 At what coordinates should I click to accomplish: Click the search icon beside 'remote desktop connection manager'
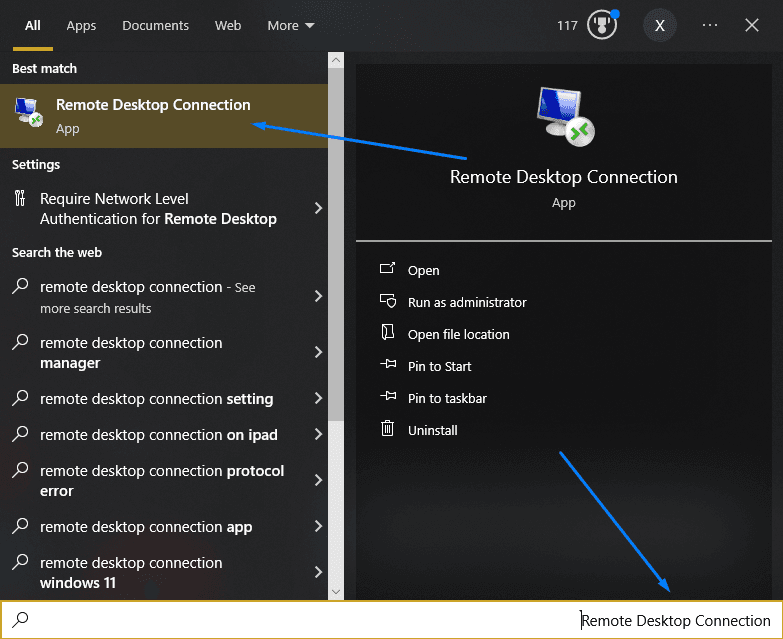(x=20, y=342)
